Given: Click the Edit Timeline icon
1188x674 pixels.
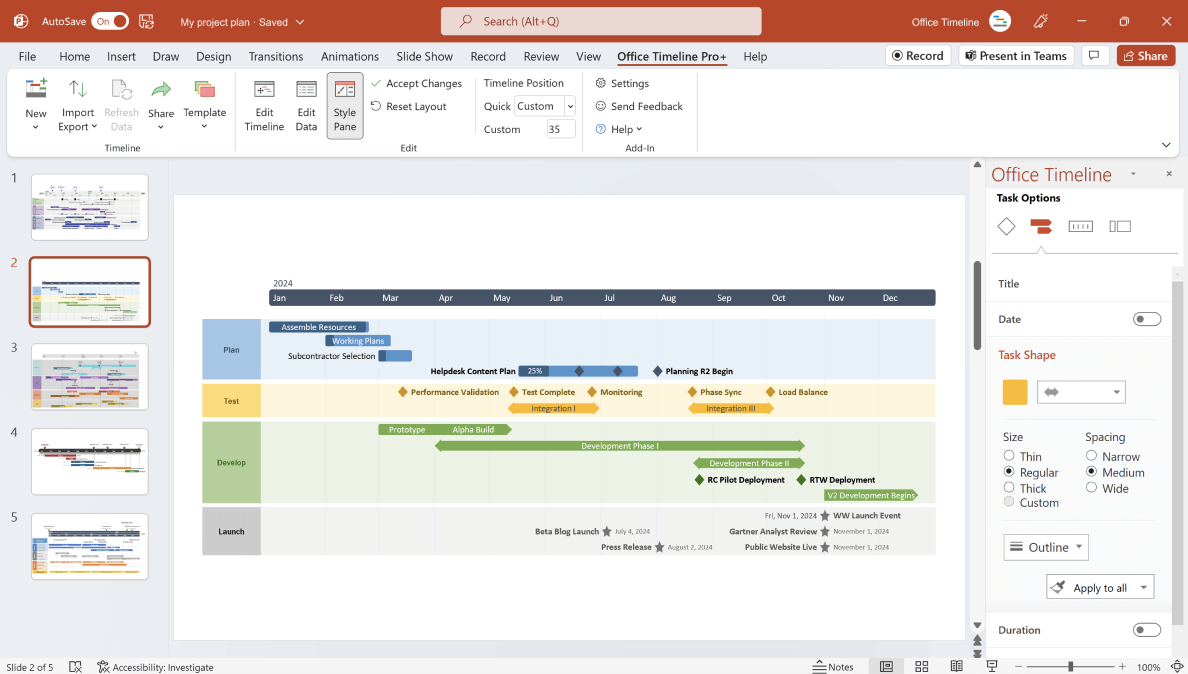Looking at the screenshot, I should [x=263, y=105].
